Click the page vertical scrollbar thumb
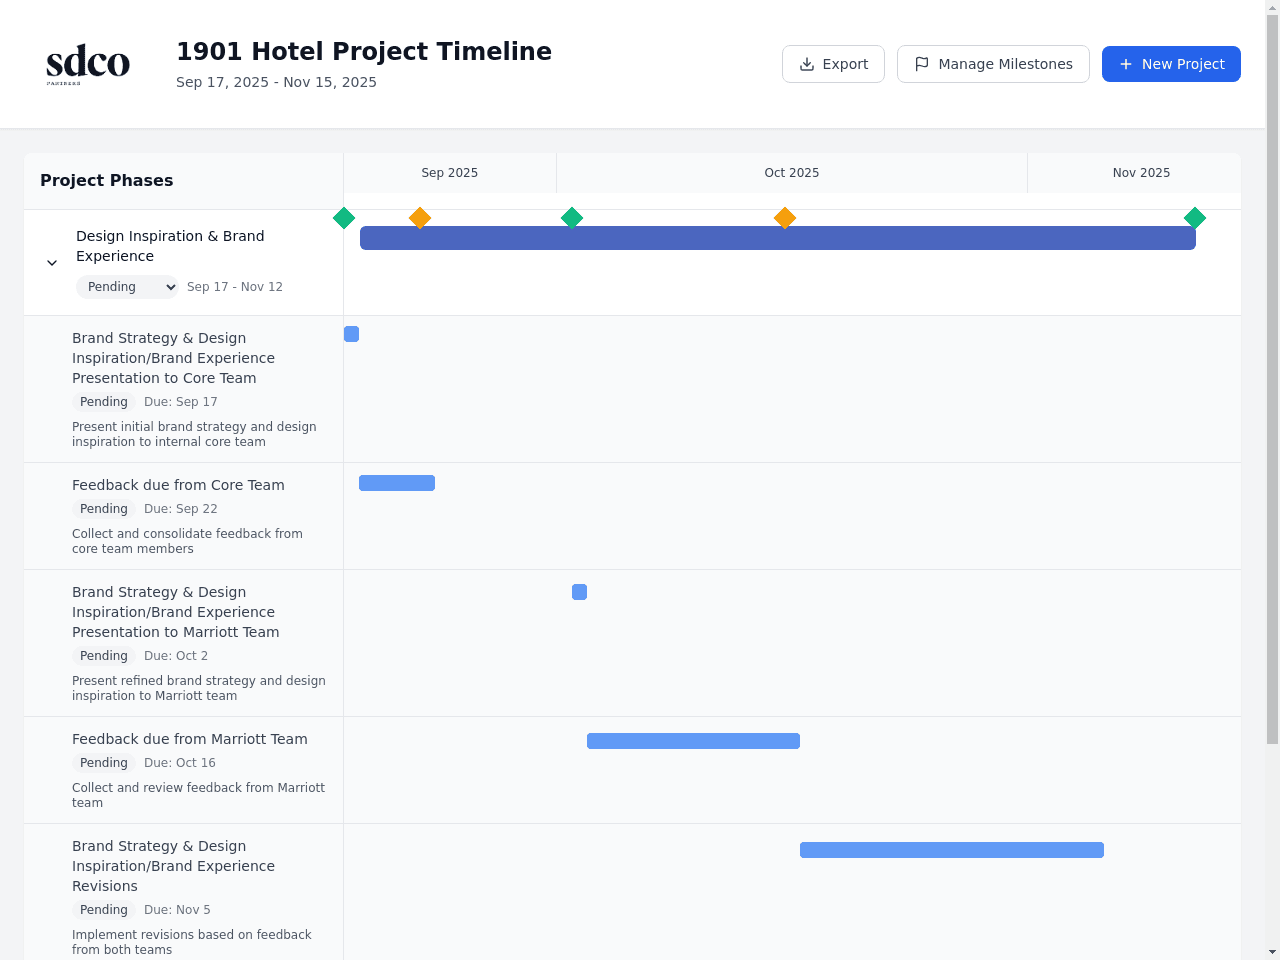This screenshot has height=960, width=1280. [x=1272, y=380]
